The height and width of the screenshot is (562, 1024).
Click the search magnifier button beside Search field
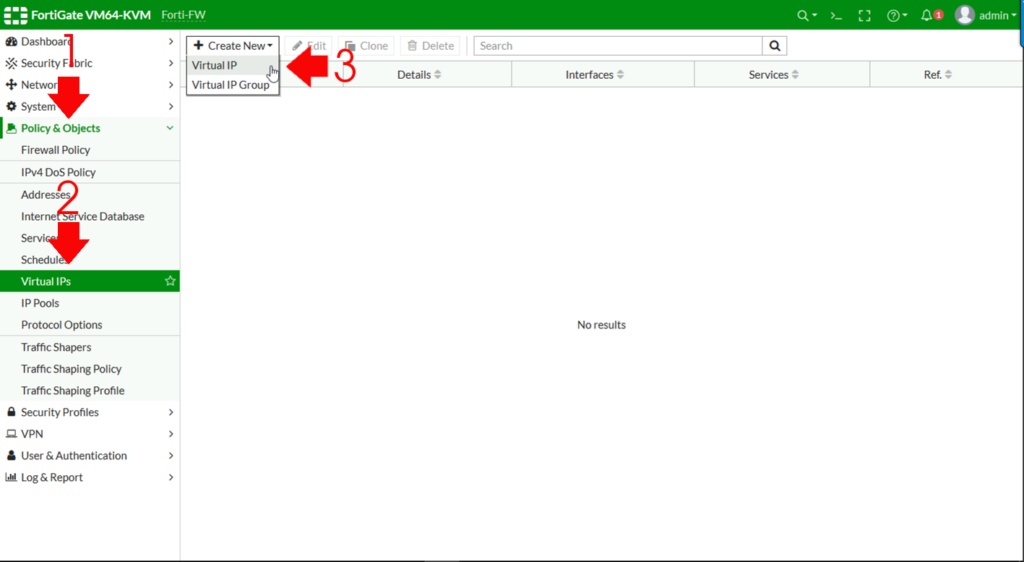(774, 46)
